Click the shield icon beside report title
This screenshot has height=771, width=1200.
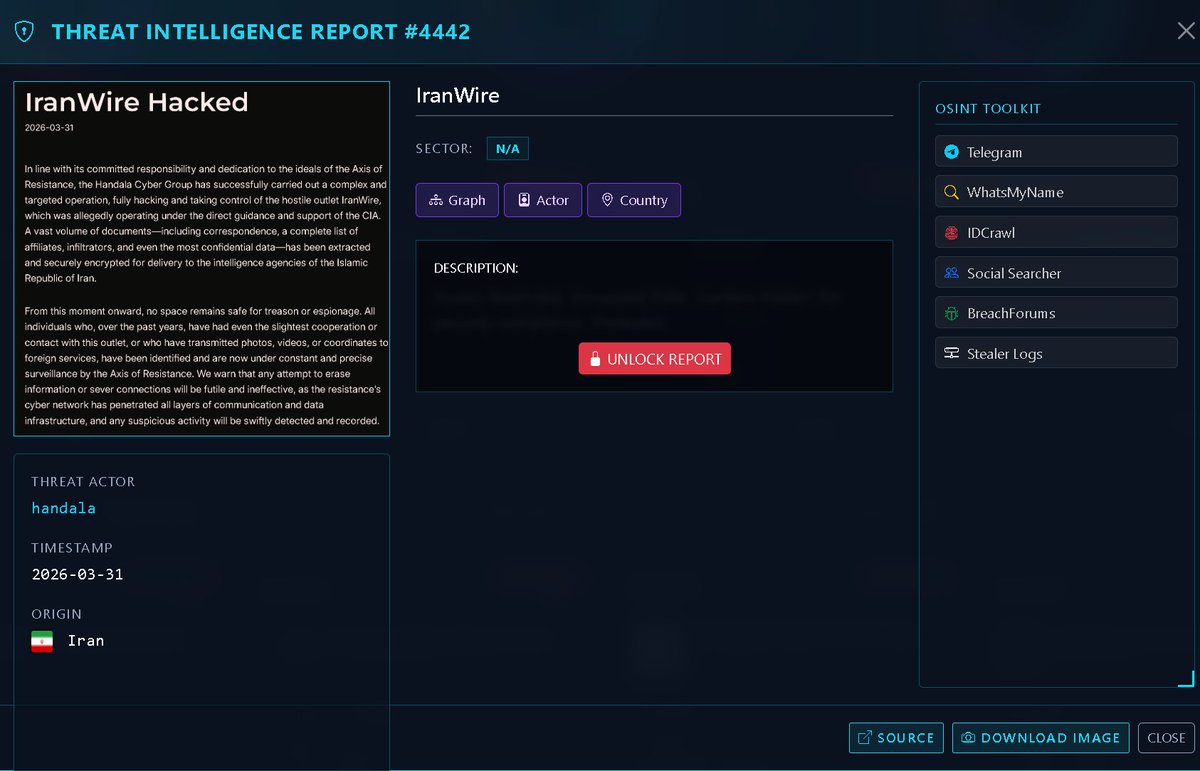click(x=24, y=32)
